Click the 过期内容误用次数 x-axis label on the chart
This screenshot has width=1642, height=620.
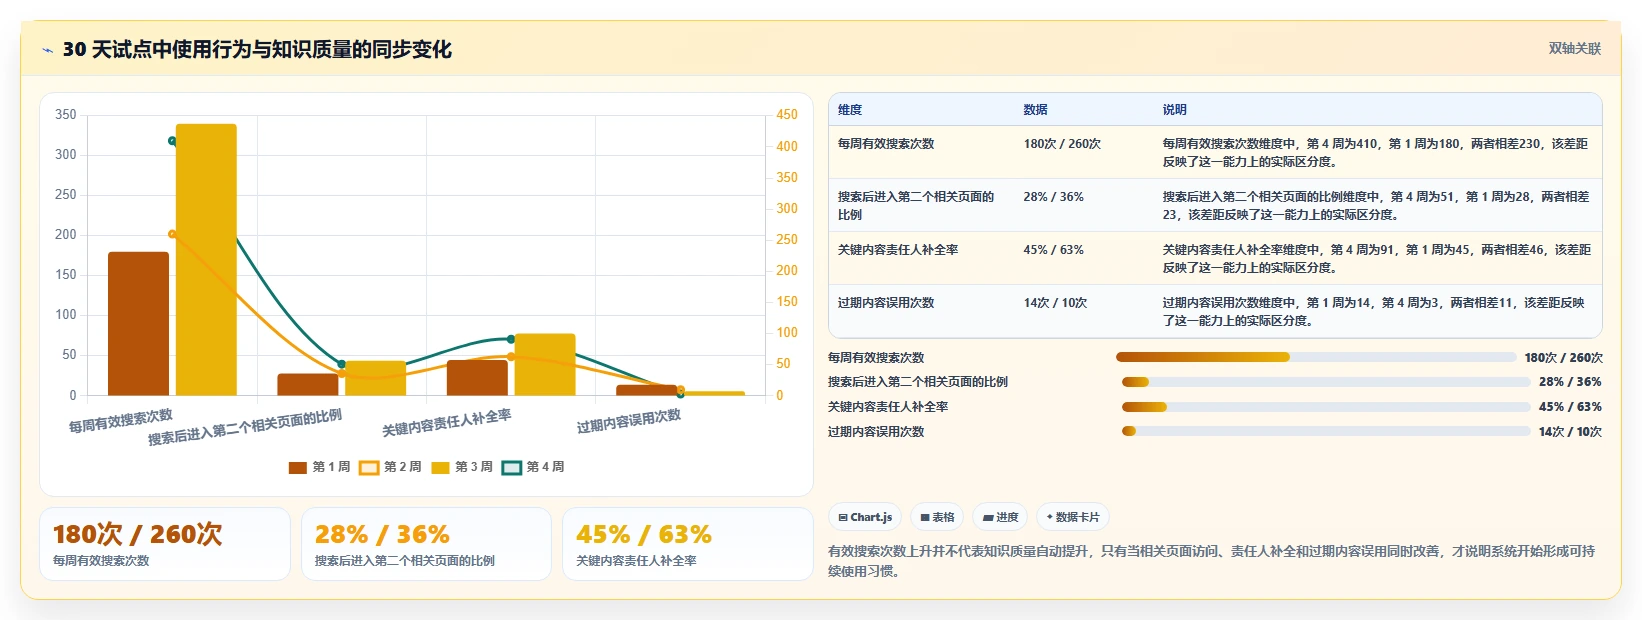point(628,421)
